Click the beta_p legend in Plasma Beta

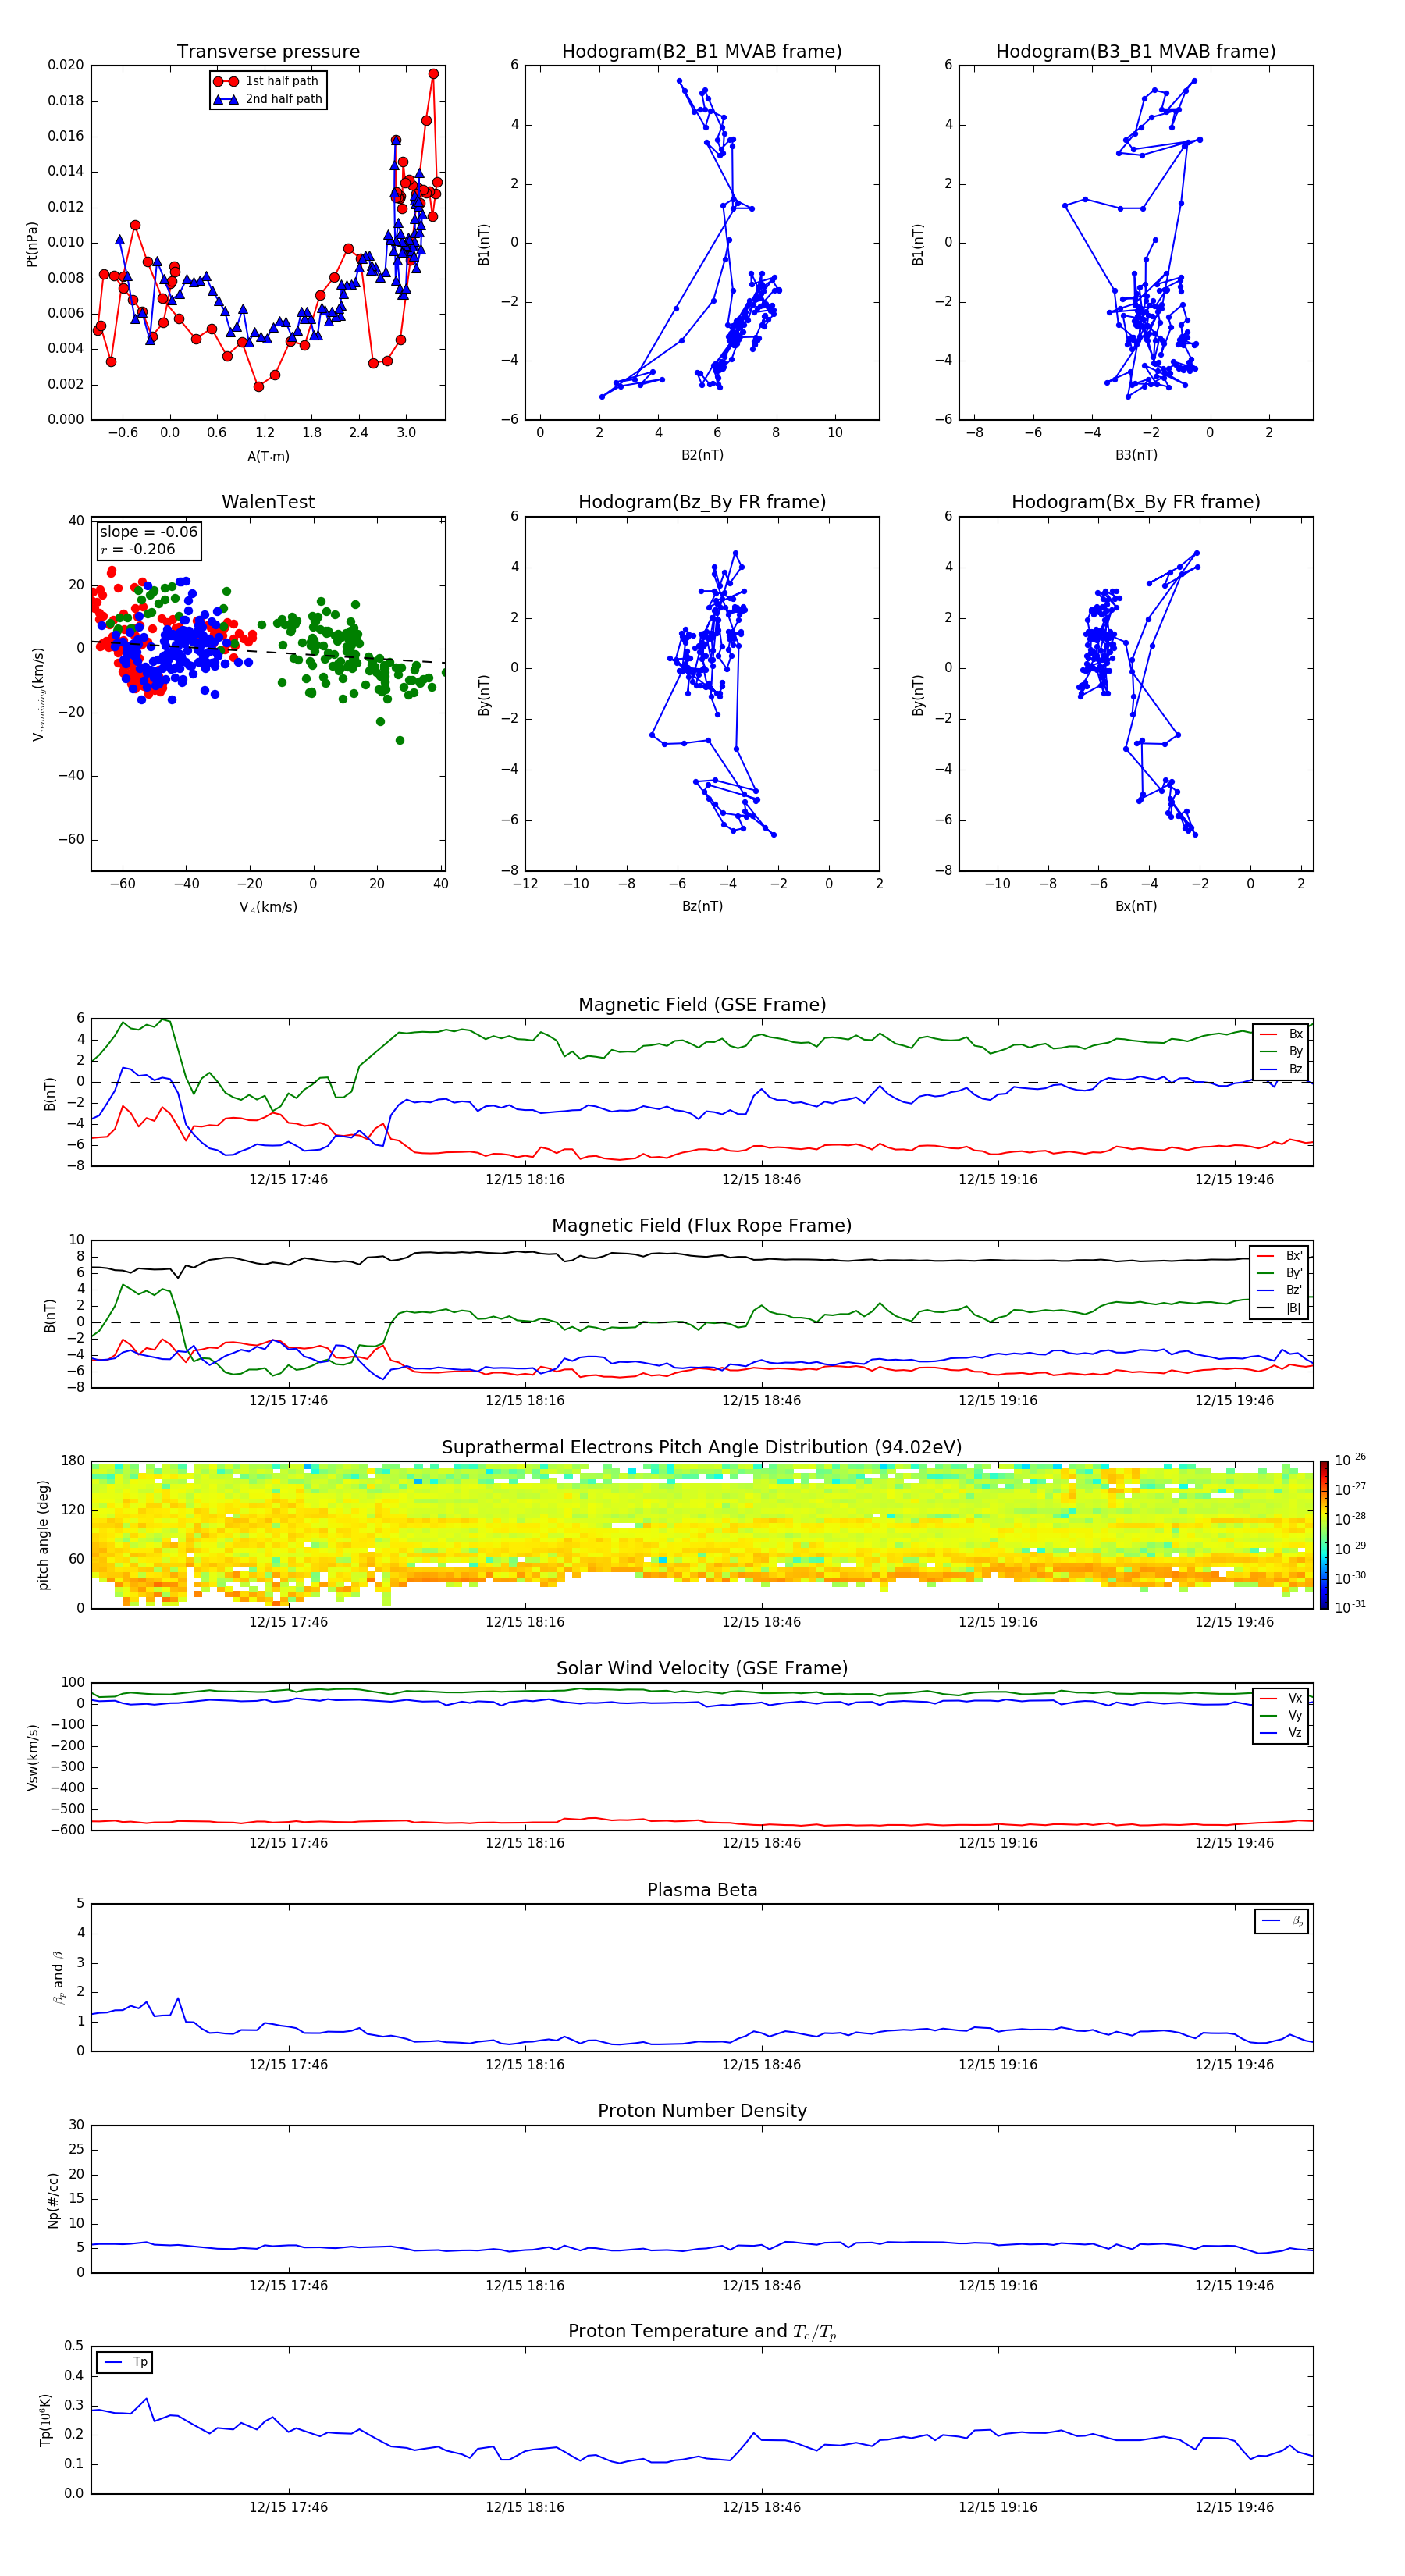pos(1282,1921)
